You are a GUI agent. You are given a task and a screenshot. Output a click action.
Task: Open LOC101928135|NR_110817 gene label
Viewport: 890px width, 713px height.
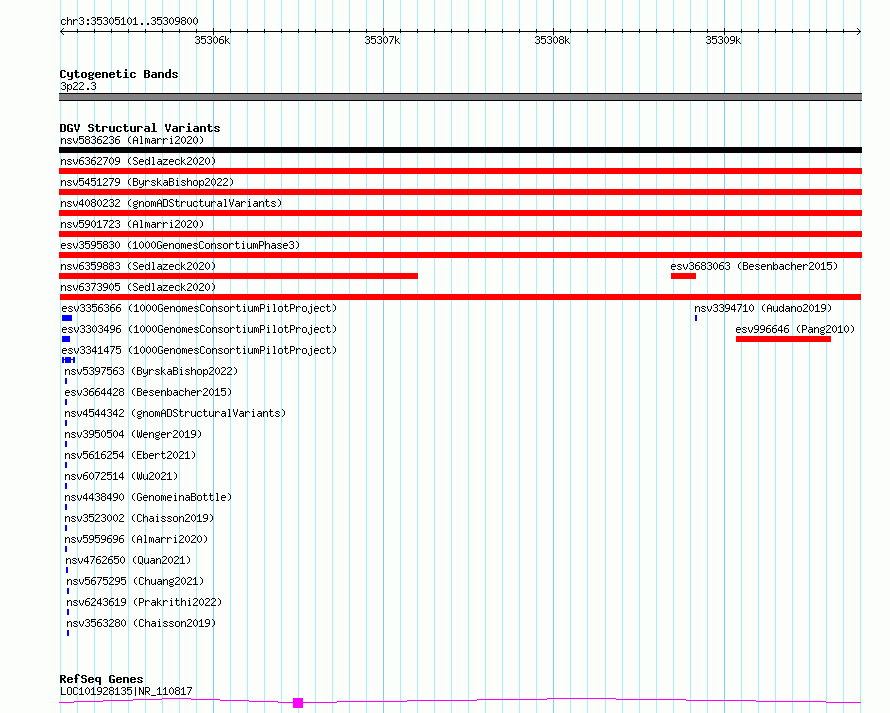126,691
